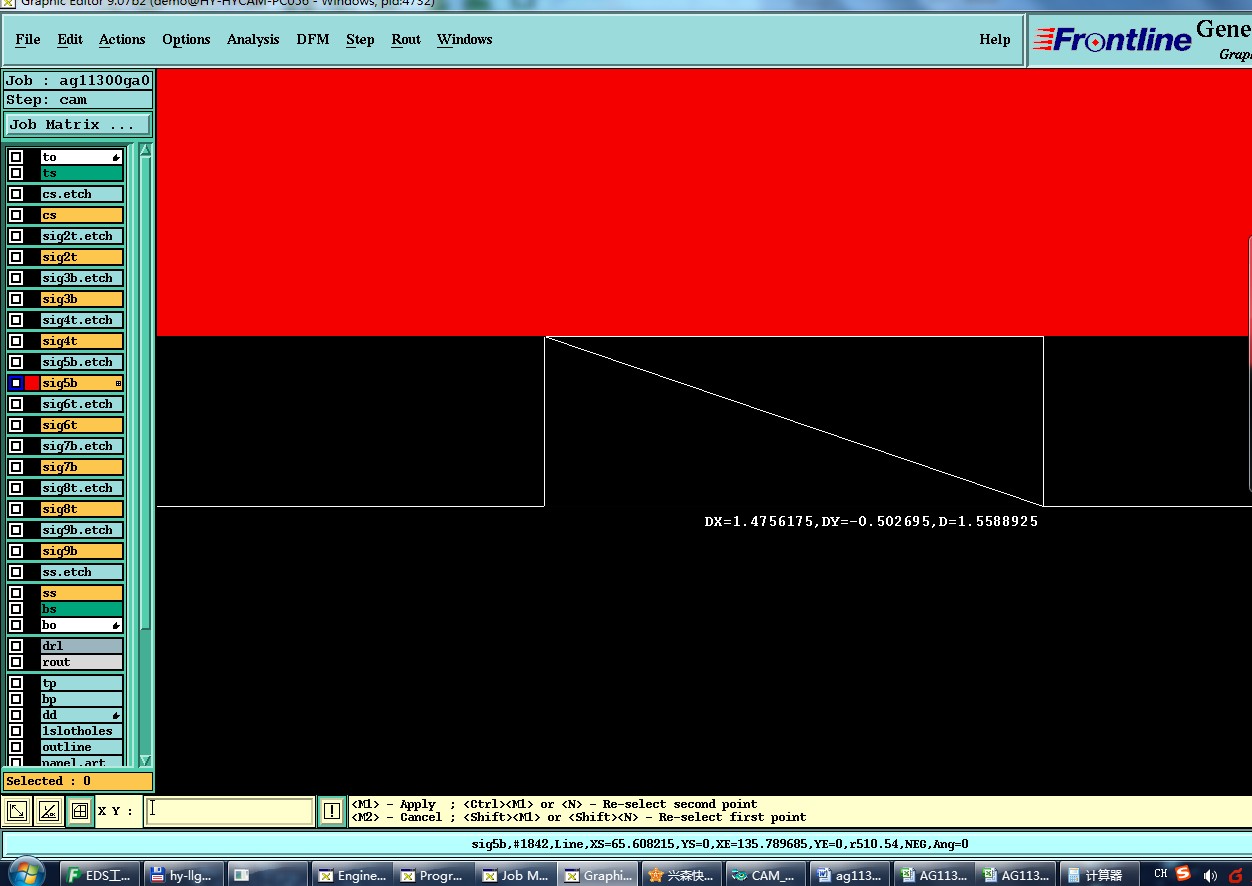Open the ag113 Word document in taskbar

849,875
